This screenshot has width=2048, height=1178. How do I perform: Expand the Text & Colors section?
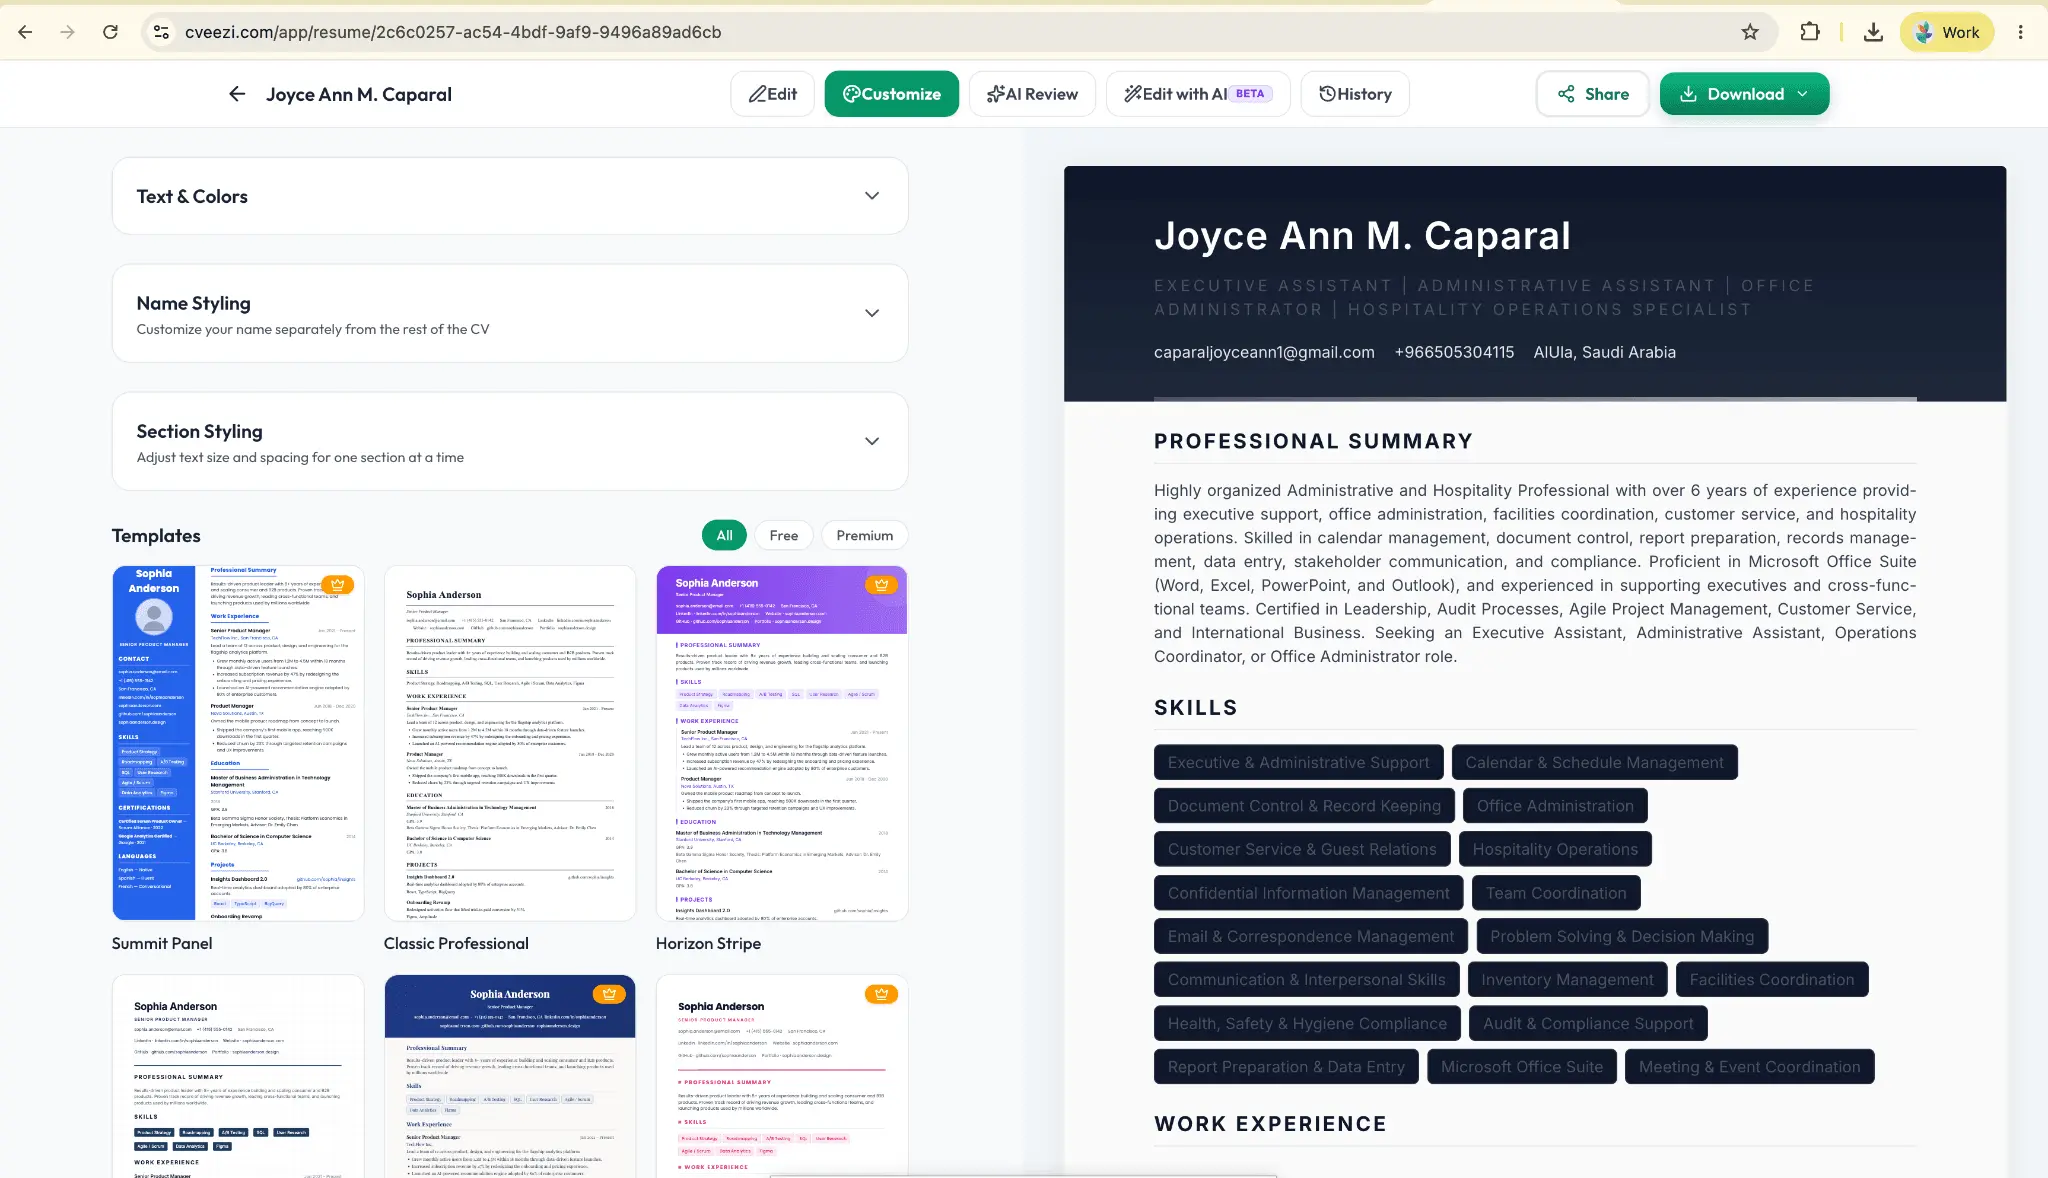(x=510, y=196)
